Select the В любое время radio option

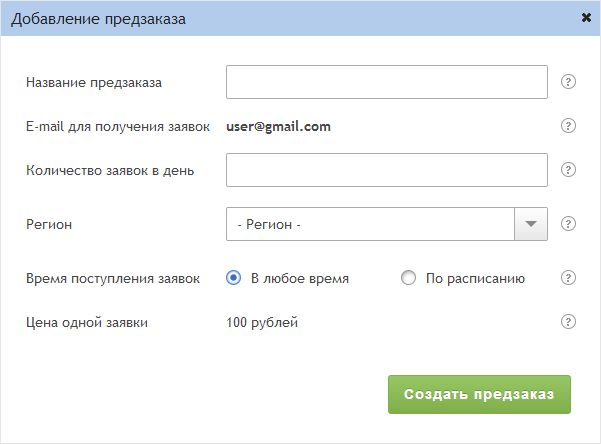pyautogui.click(x=234, y=279)
